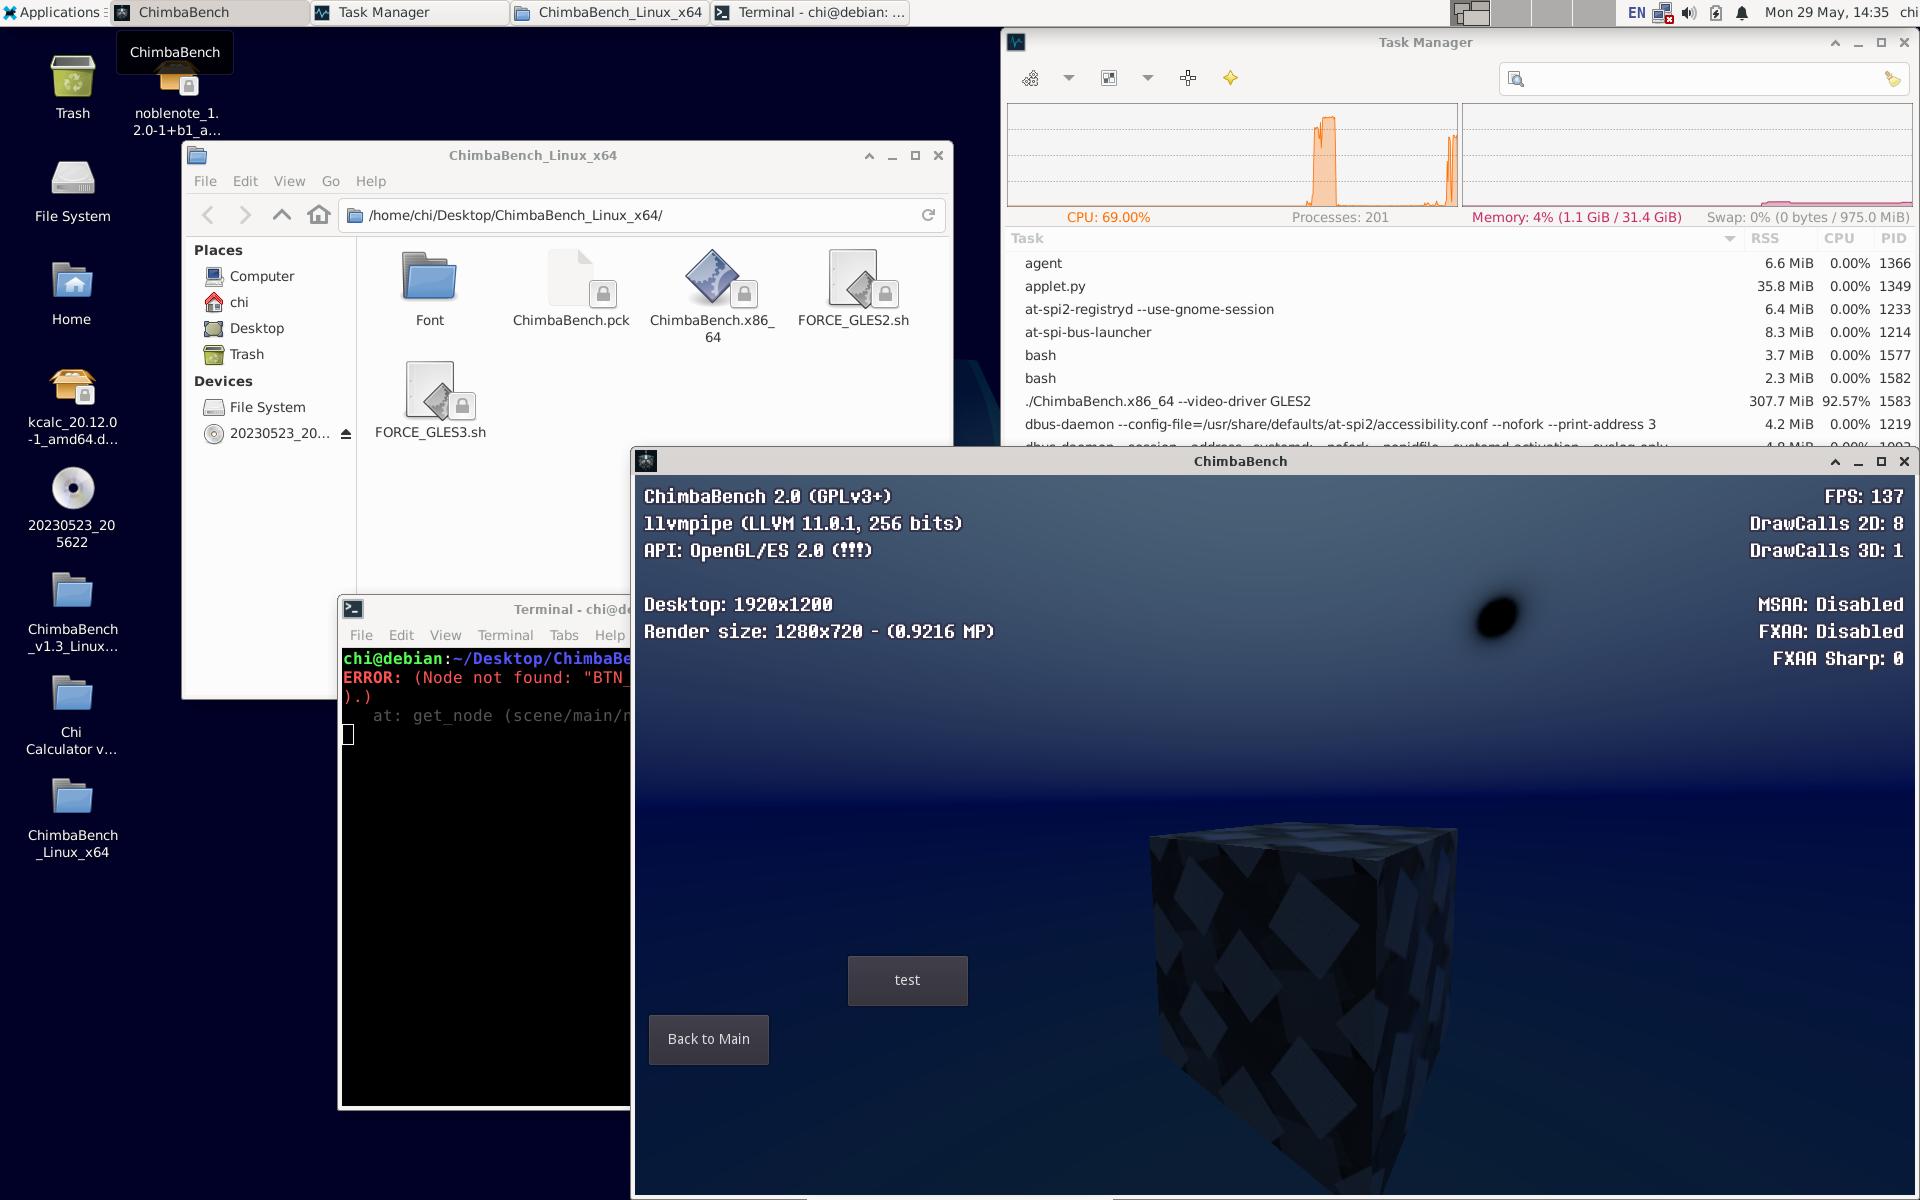Eject the 20230523 disc device
The image size is (1920, 1200).
pos(346,434)
